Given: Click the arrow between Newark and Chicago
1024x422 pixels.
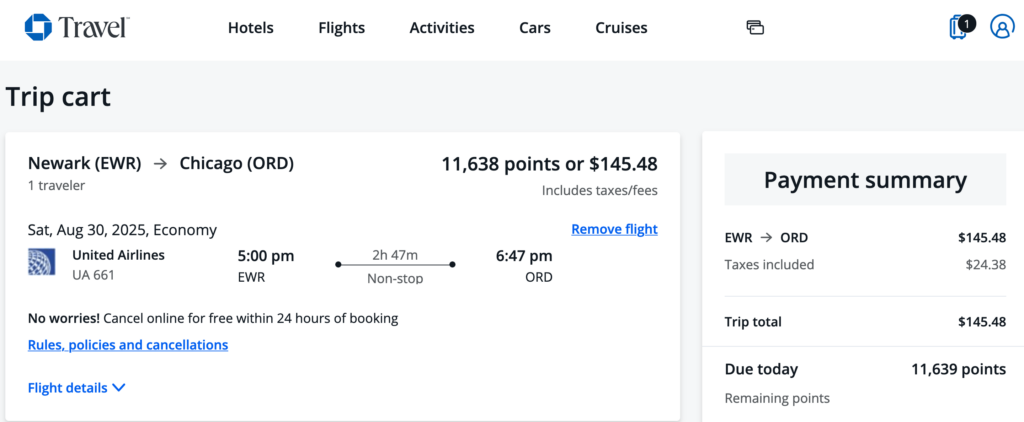Looking at the screenshot, I should [x=160, y=163].
